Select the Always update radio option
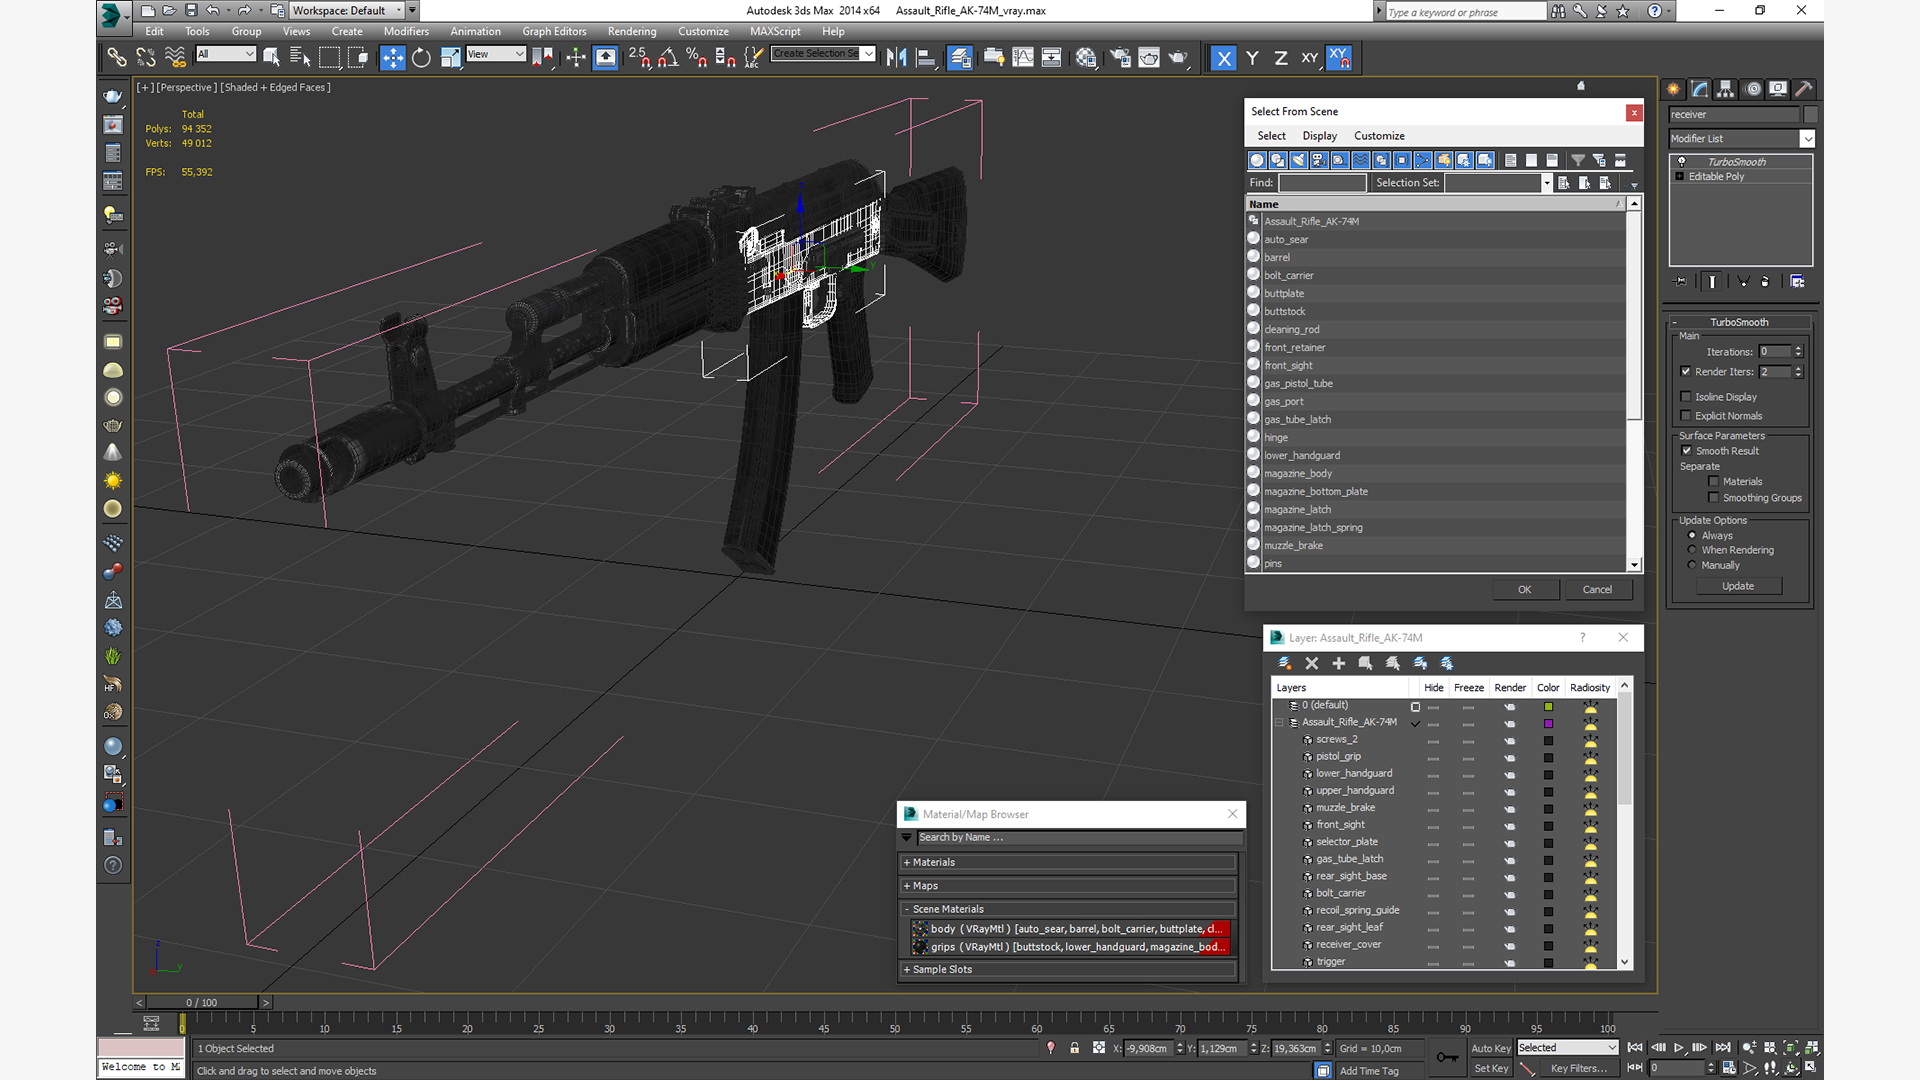The height and width of the screenshot is (1080, 1920). click(x=1692, y=535)
